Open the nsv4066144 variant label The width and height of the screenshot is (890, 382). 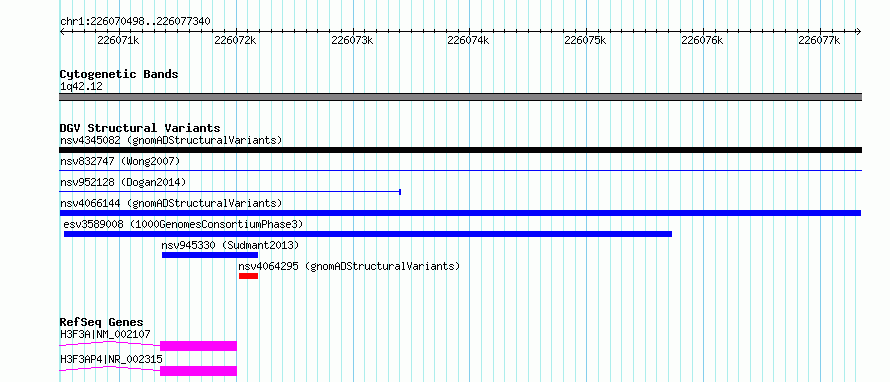pyautogui.click(x=171, y=203)
